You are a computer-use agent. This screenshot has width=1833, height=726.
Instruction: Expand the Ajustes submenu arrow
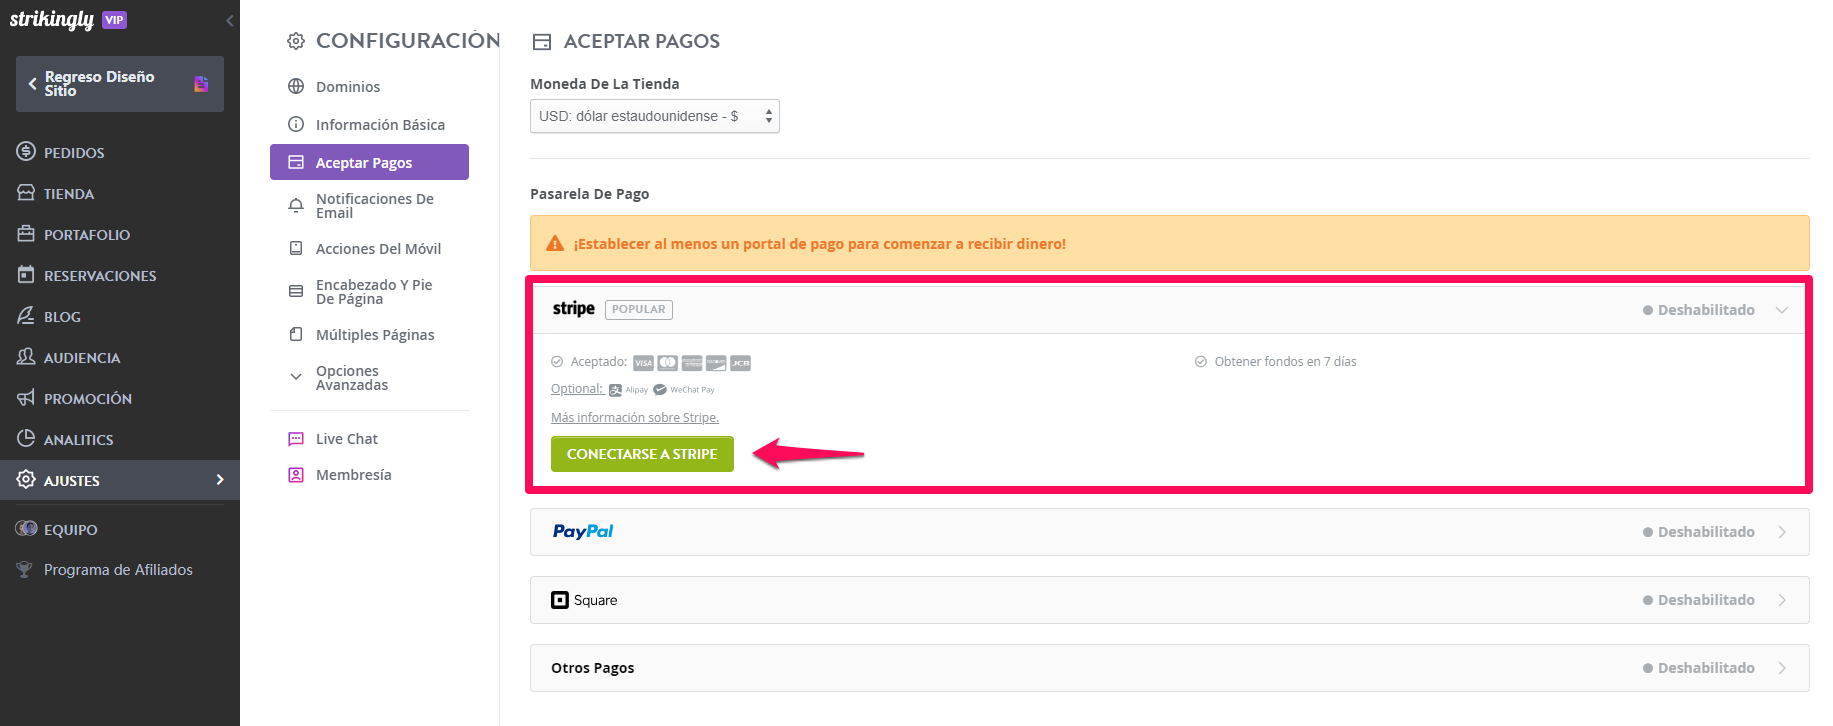(x=220, y=480)
